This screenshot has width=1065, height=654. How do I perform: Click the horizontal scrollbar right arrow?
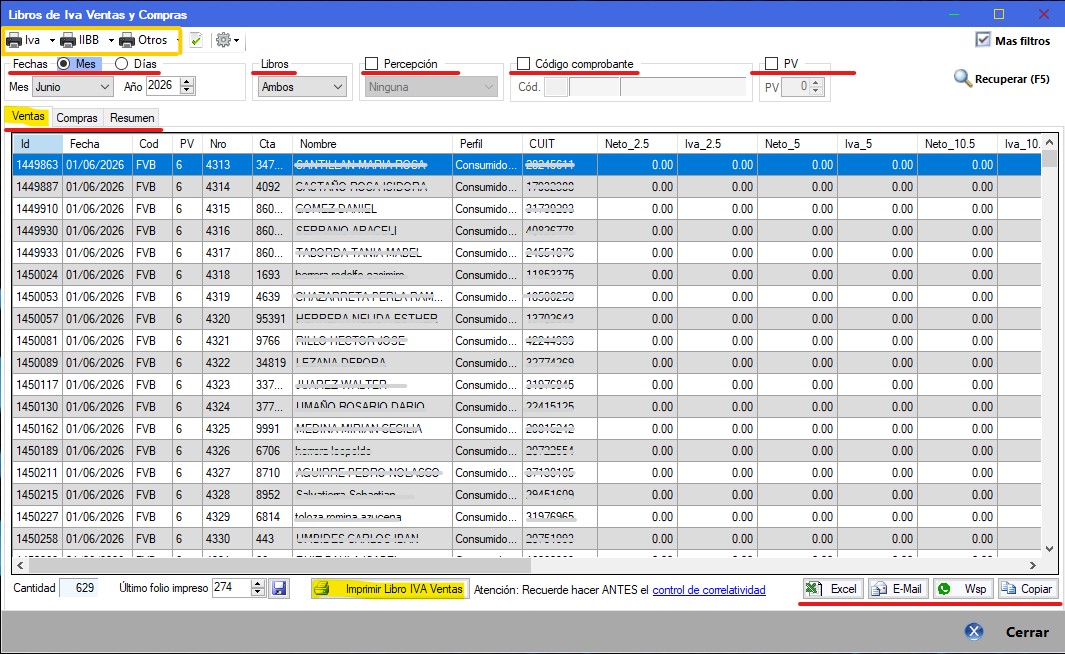(x=1032, y=565)
